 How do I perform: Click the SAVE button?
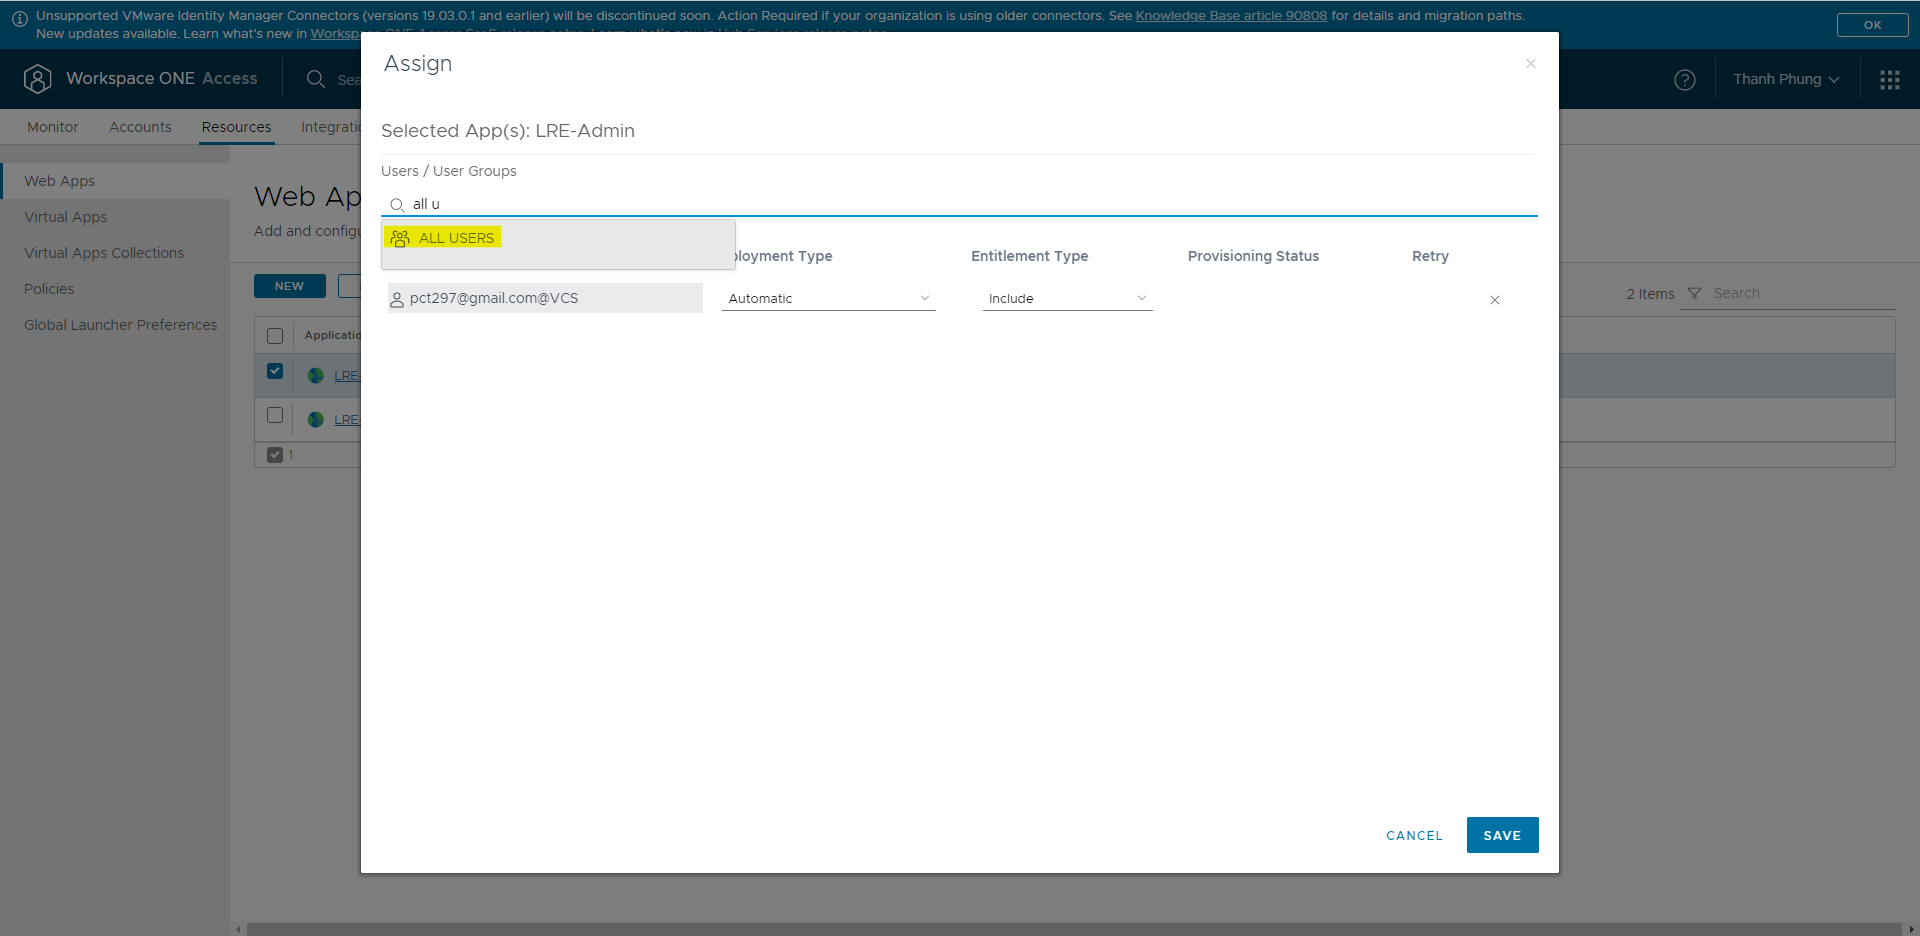coord(1502,835)
